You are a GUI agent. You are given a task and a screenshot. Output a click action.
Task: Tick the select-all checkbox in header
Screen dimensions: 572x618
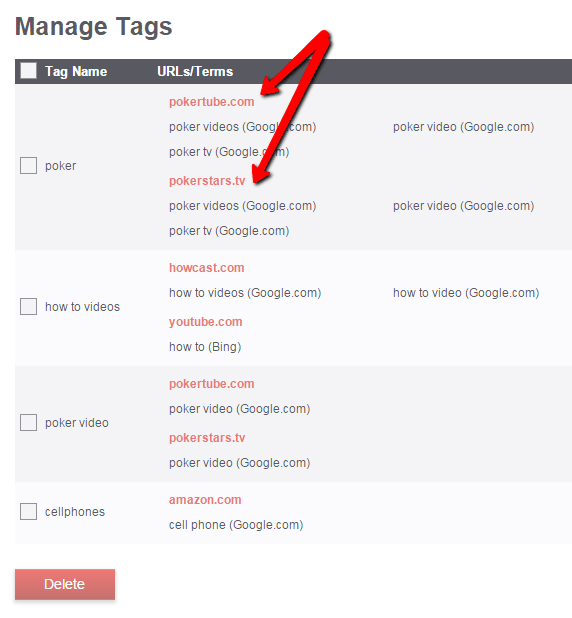[28, 71]
